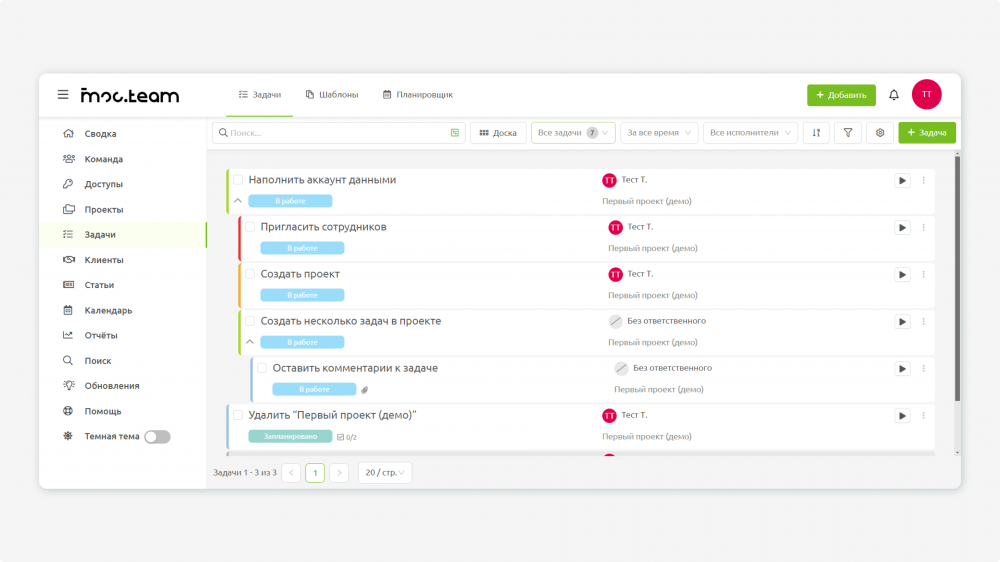Check the Создать проект task checkbox

[x=250, y=274]
